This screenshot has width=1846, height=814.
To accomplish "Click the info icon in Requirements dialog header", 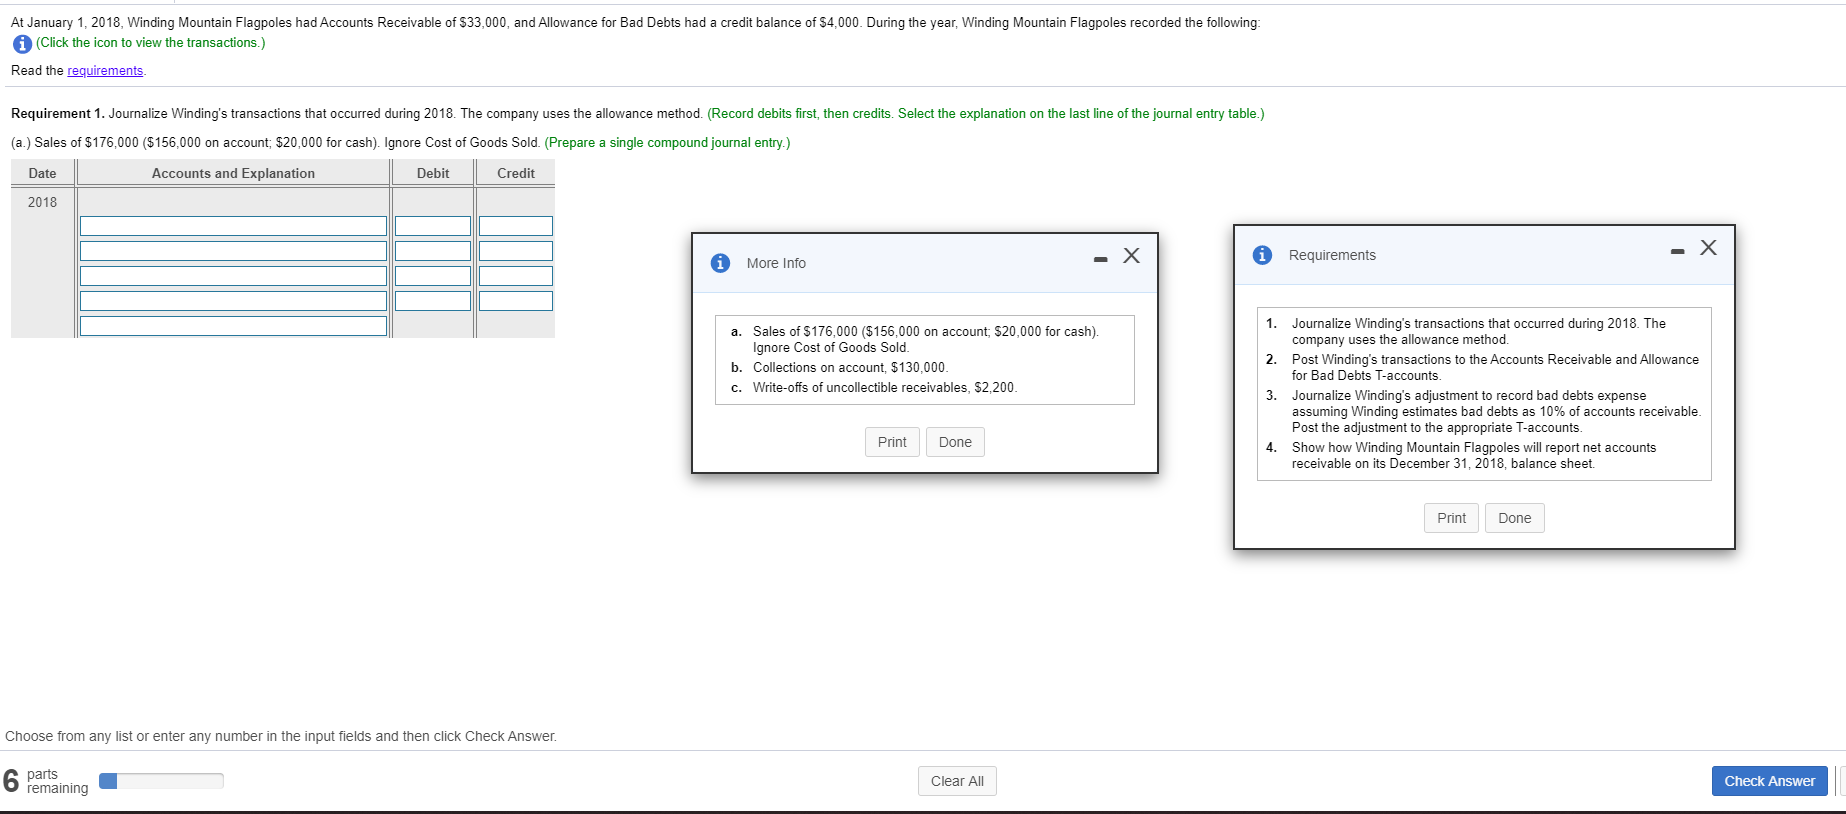I will click(x=1263, y=255).
